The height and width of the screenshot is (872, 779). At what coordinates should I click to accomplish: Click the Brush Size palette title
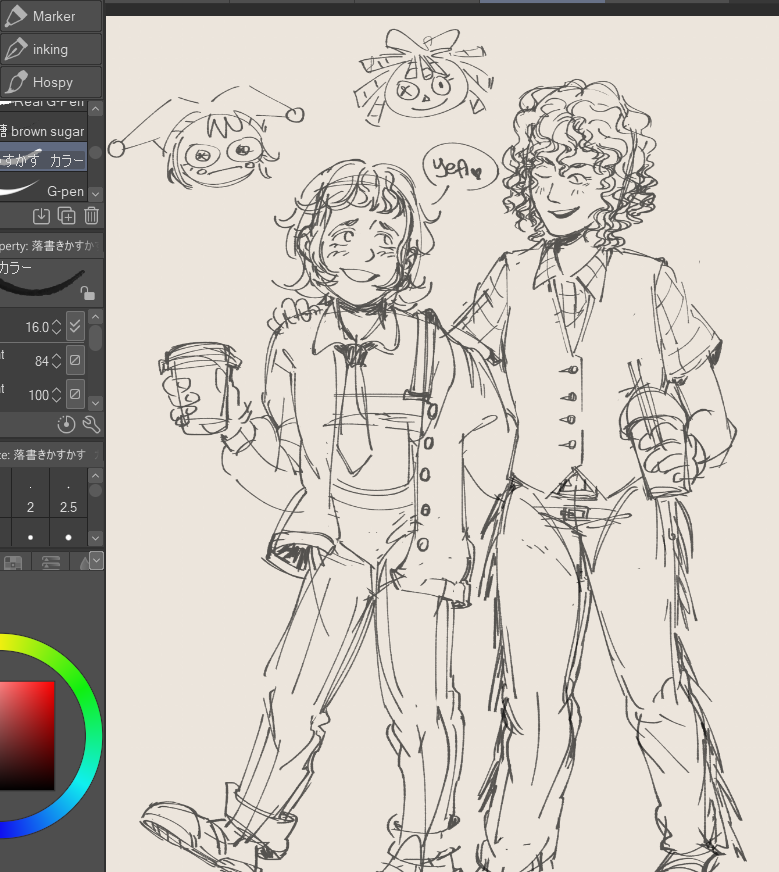click(51, 455)
